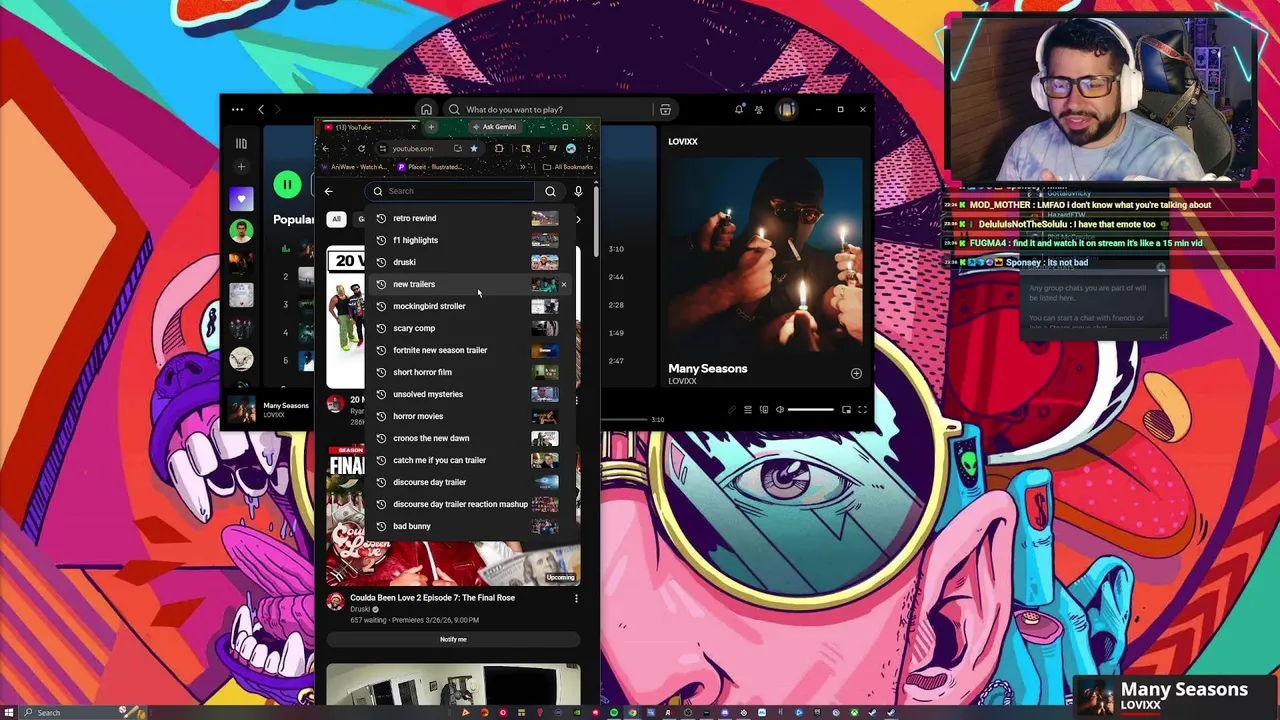Open Chrome extensions puzzle icon

(499, 148)
